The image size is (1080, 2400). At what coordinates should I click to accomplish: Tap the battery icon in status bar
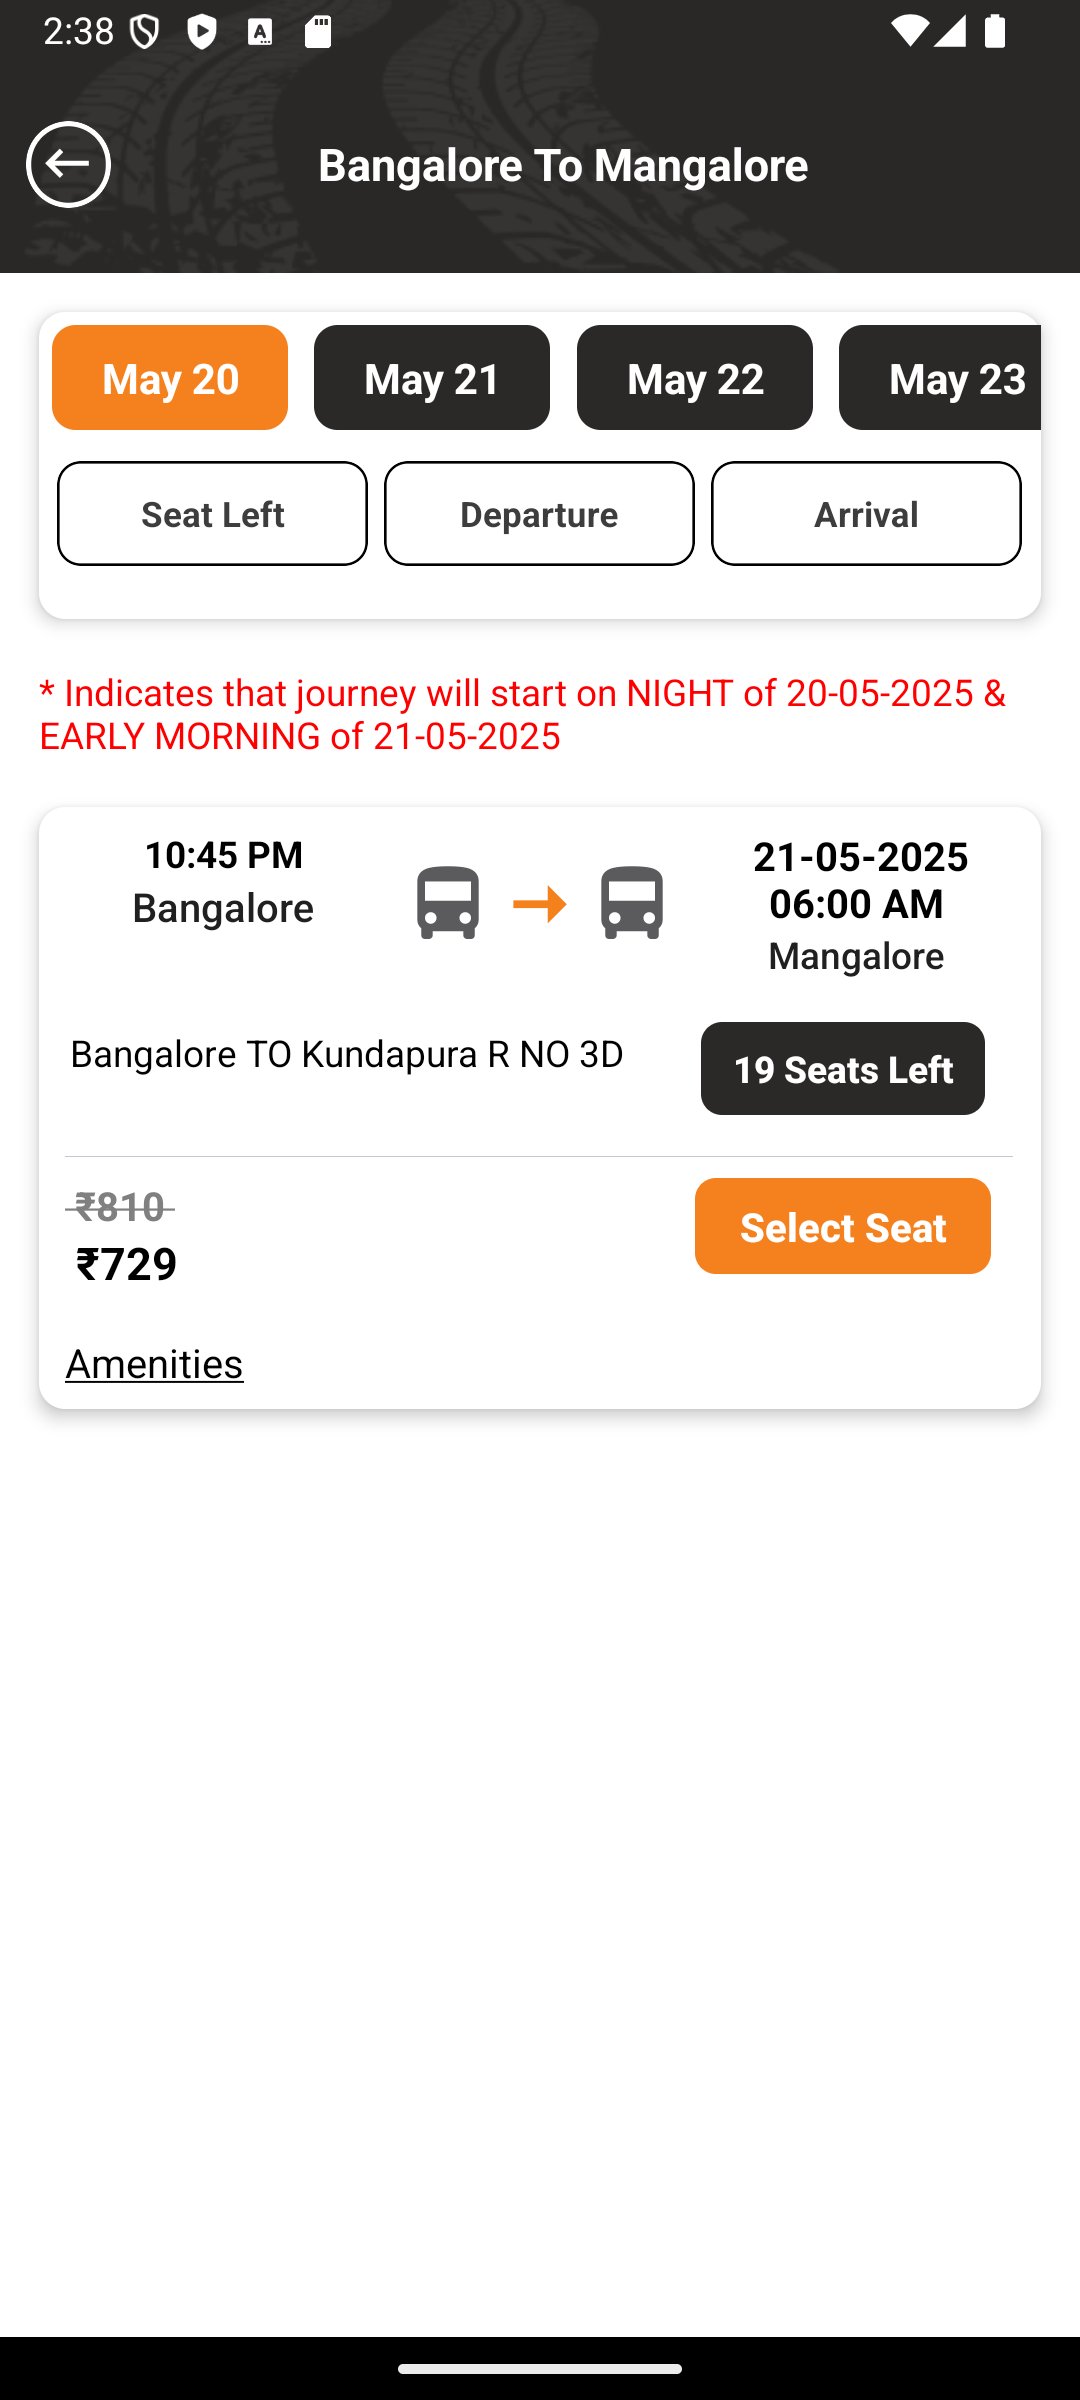pos(994,32)
